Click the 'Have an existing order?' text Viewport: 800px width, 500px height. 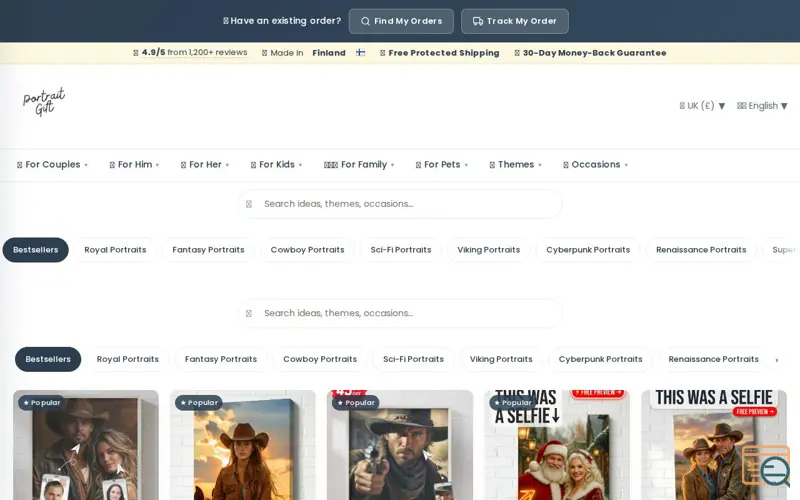[285, 21]
